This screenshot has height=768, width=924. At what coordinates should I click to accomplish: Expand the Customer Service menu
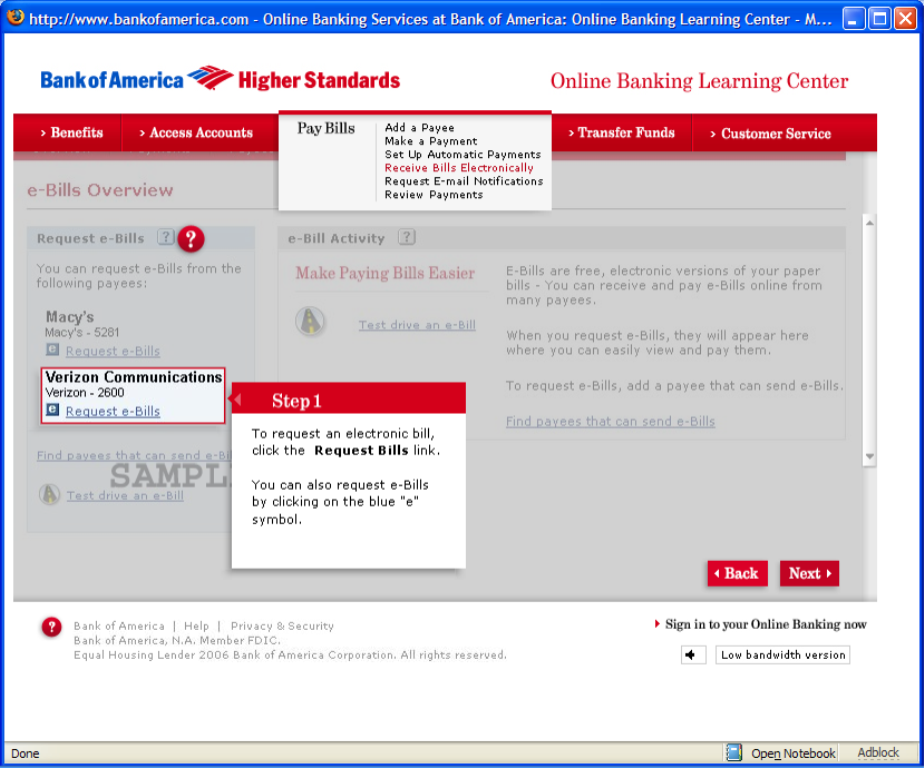(x=770, y=133)
